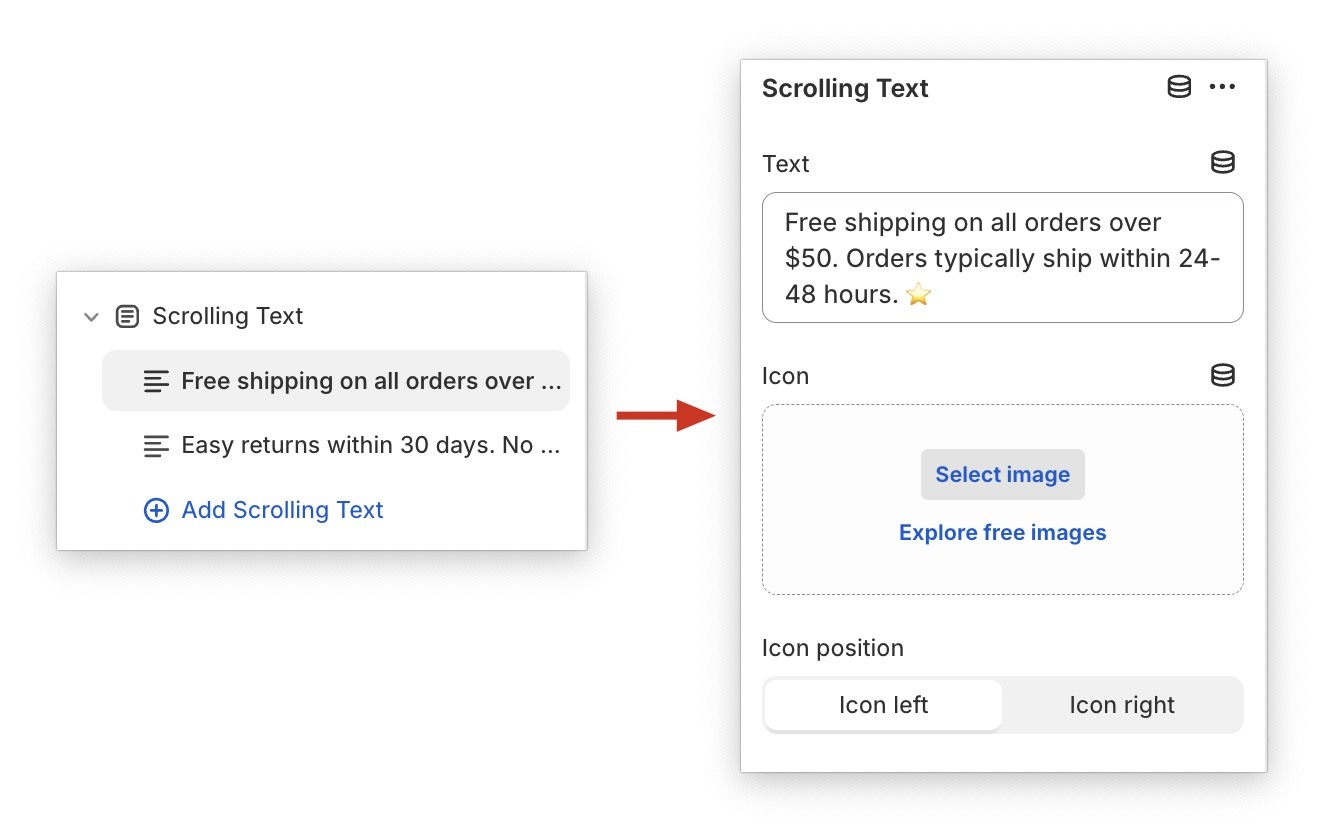Click the text block icon beside Free shipping
Image resolution: width=1322 pixels, height=836 pixels.
pos(156,381)
